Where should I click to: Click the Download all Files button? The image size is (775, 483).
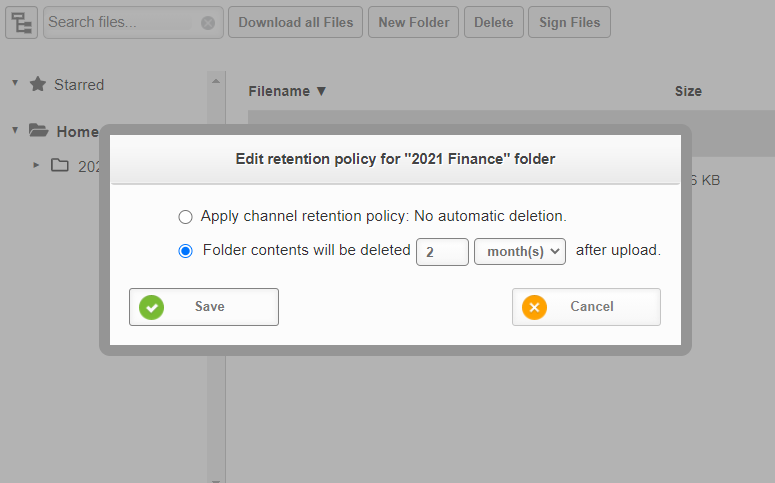click(x=295, y=22)
